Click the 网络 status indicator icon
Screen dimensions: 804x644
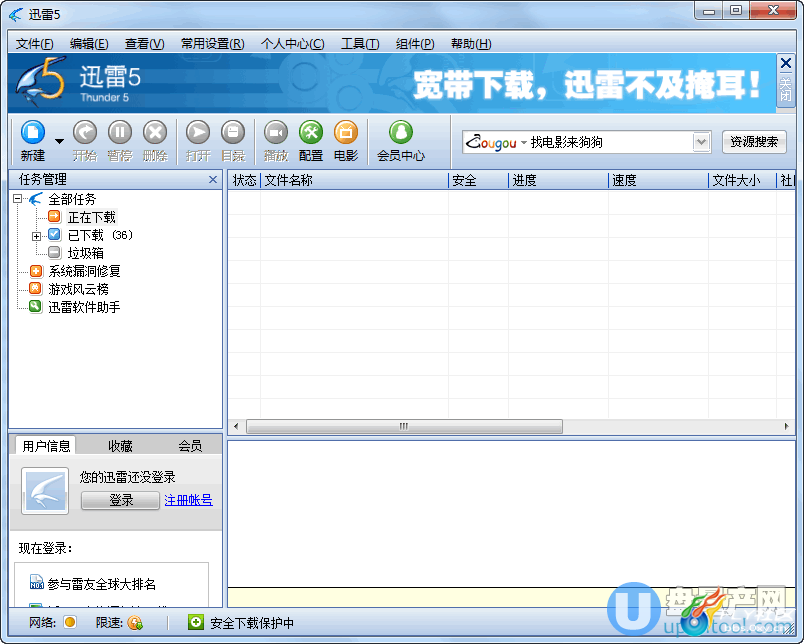pos(70,622)
